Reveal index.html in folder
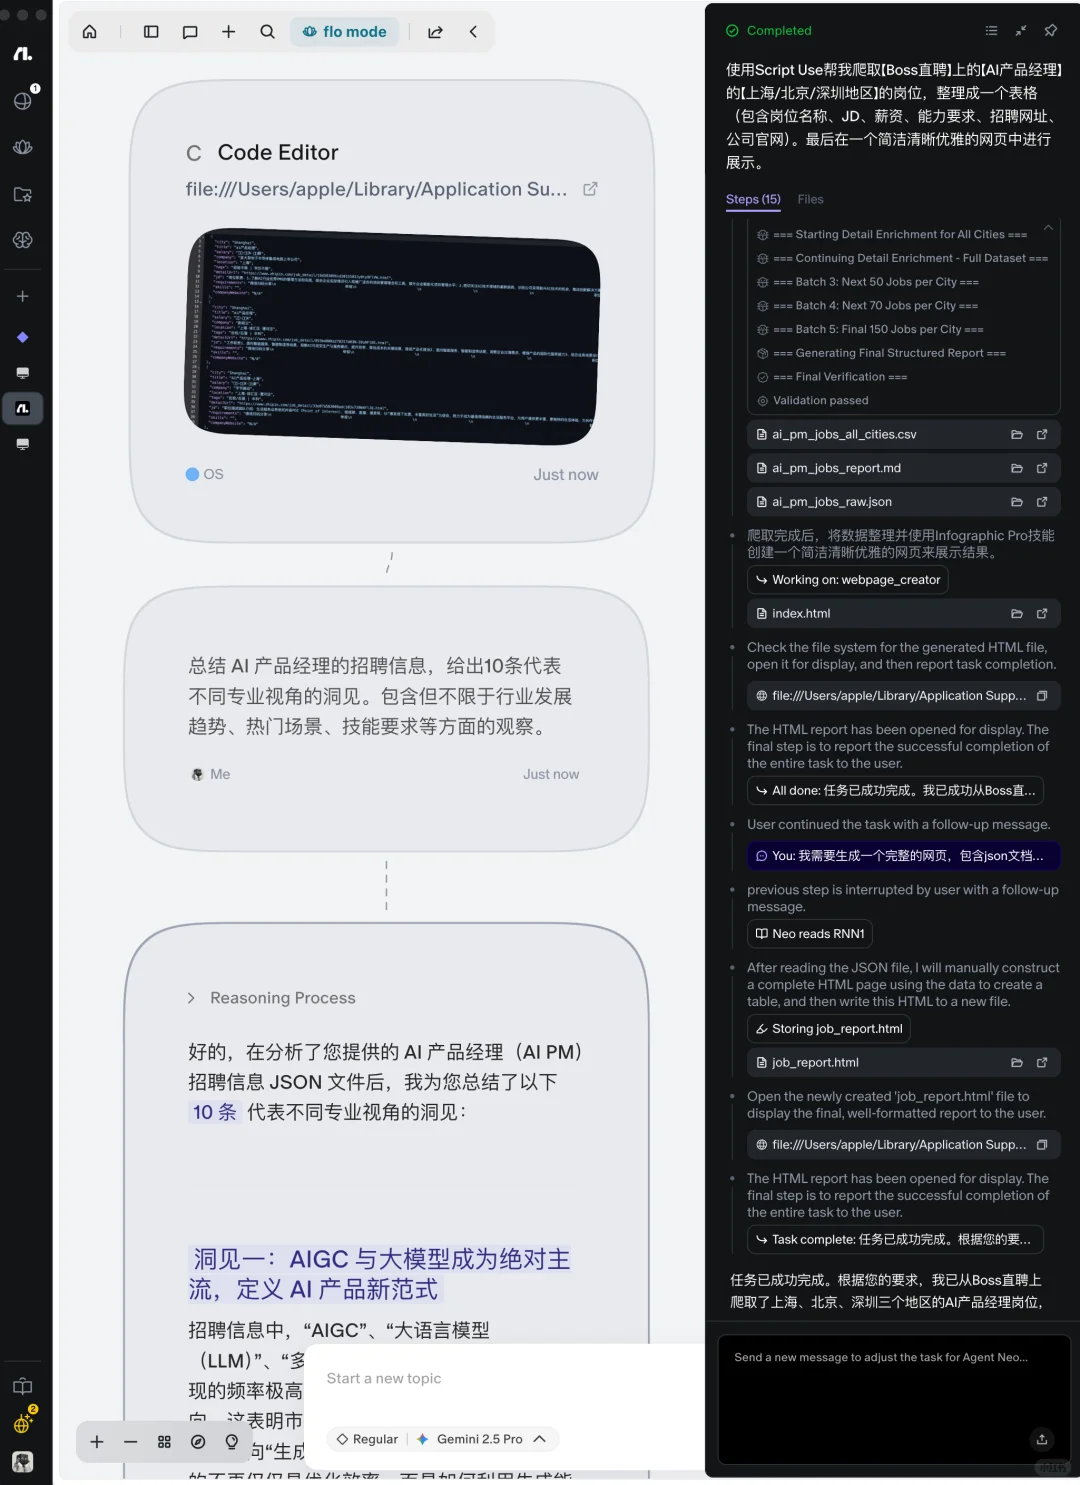The height and width of the screenshot is (1485, 1080). click(1017, 614)
